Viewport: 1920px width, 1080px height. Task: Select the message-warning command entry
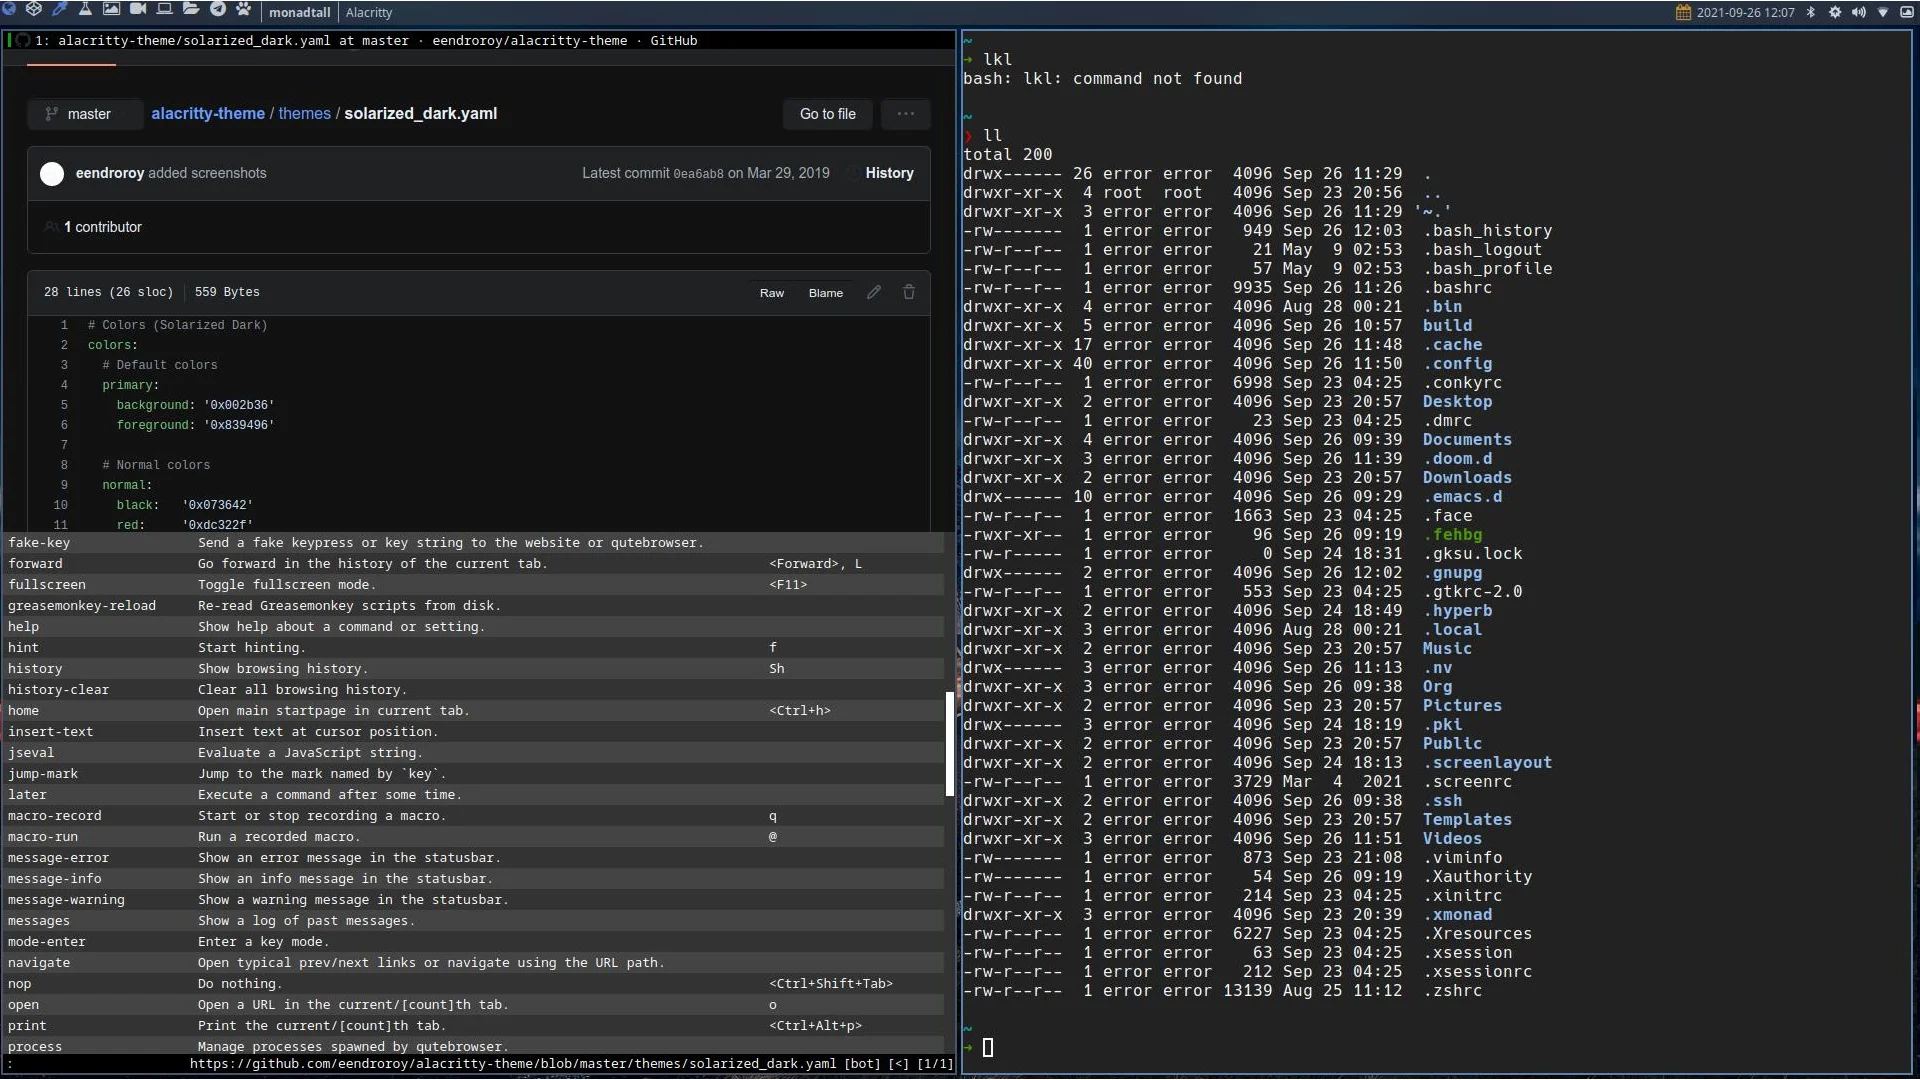[473, 900]
